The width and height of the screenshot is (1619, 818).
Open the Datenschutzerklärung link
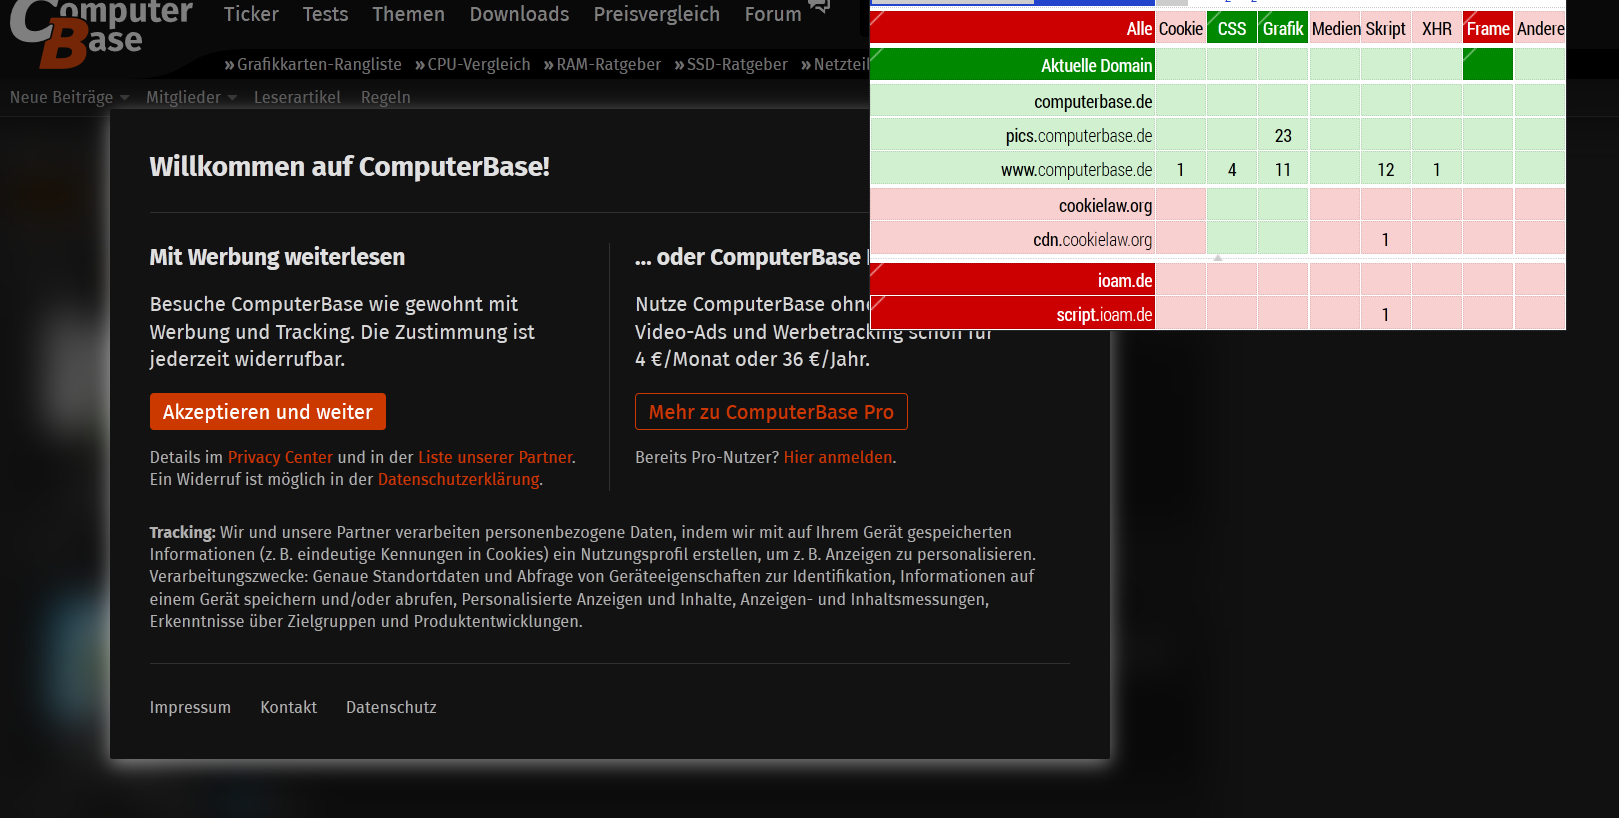click(458, 479)
